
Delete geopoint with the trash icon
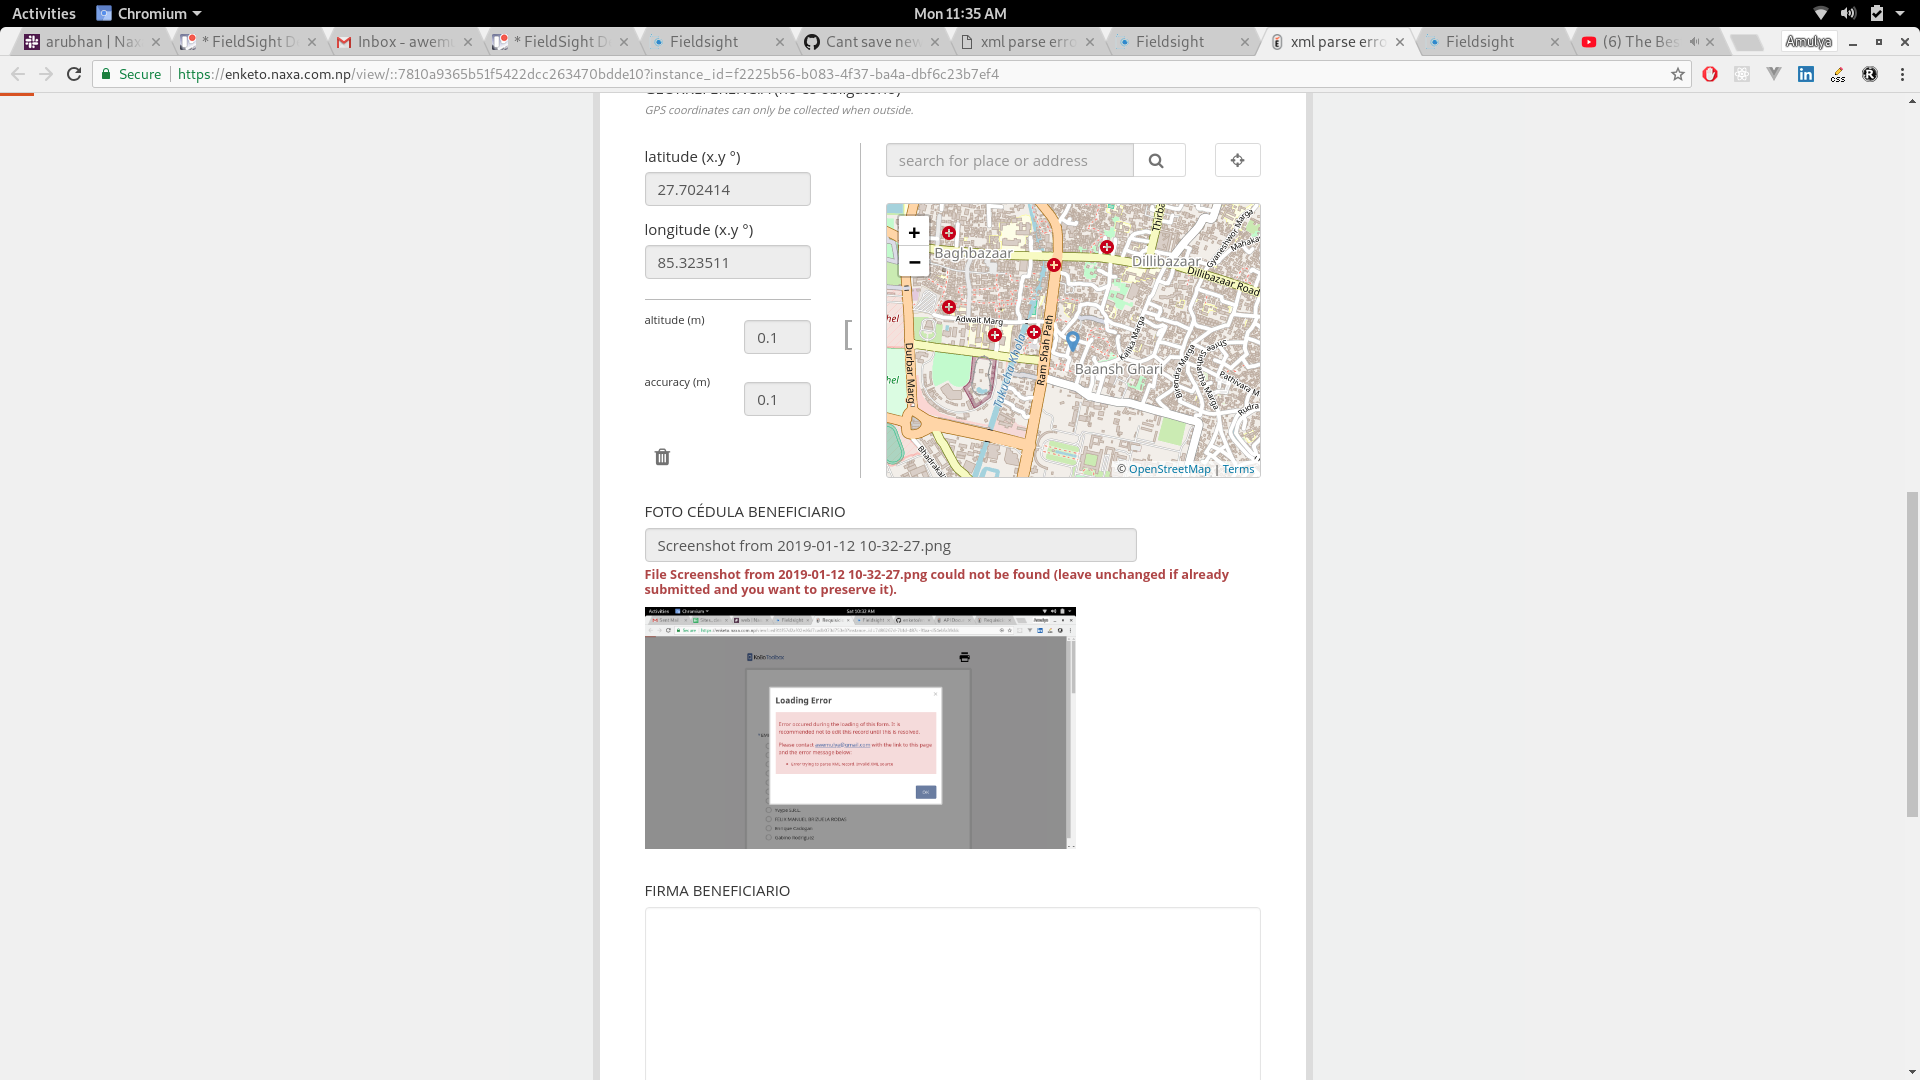tap(662, 457)
